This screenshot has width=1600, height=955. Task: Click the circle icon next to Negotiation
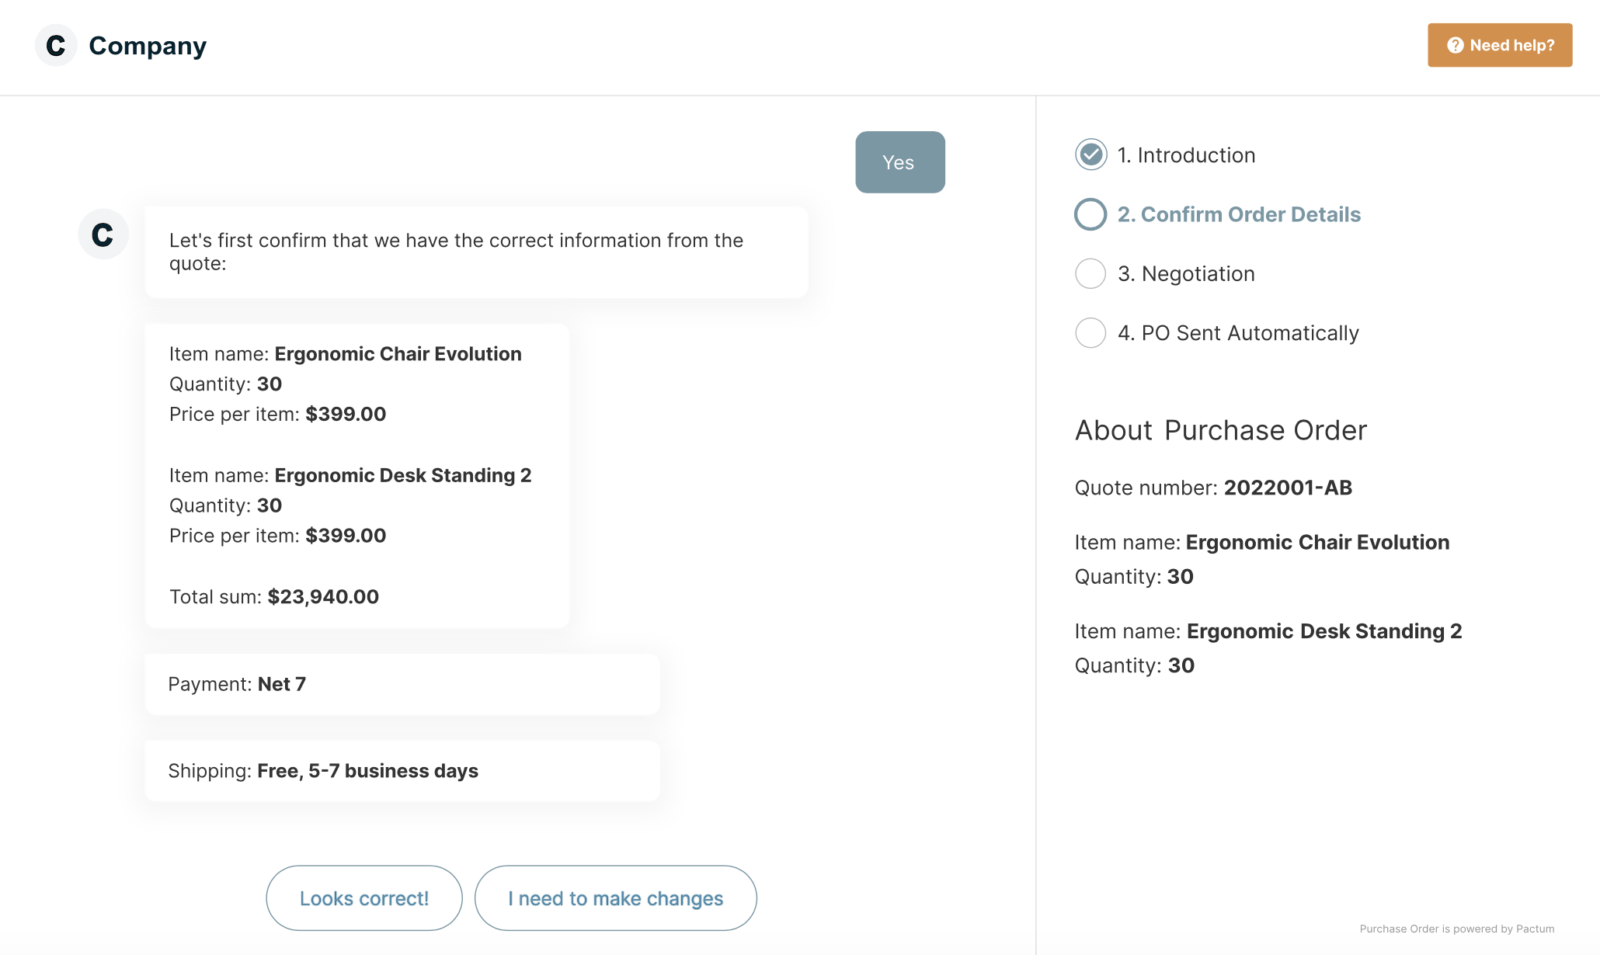point(1090,273)
